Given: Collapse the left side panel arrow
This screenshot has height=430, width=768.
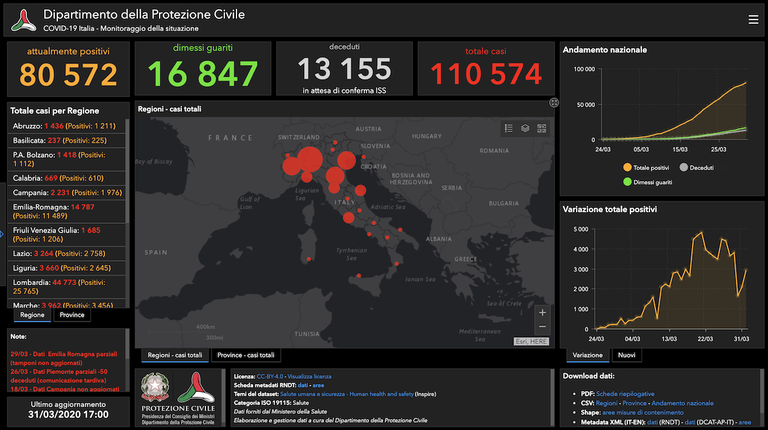Looking at the screenshot, I should 3,234.
